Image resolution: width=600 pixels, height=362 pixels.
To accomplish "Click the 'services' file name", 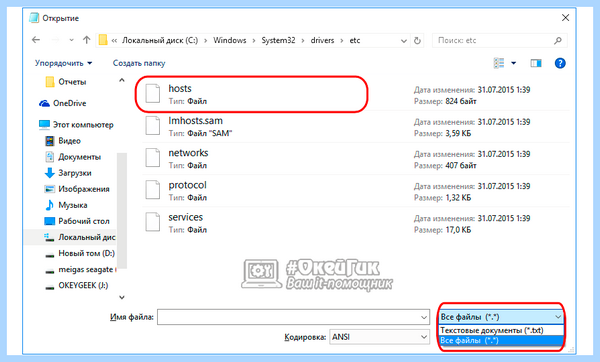I will tap(186, 217).
